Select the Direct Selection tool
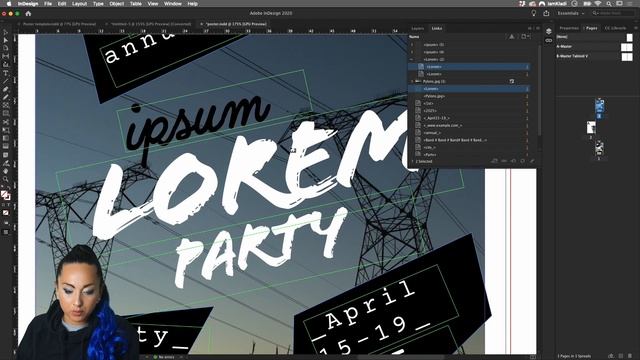 (x=5, y=40)
